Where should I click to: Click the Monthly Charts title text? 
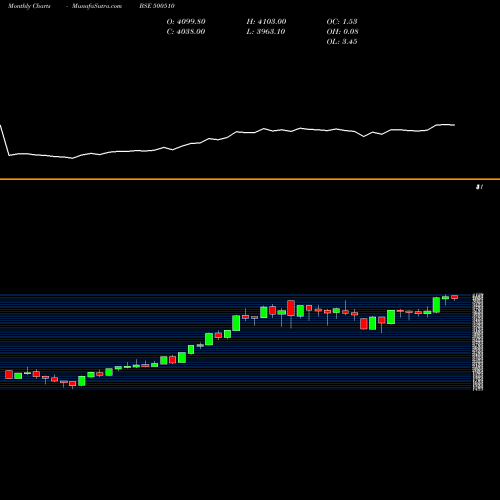pyautogui.click(x=29, y=6)
